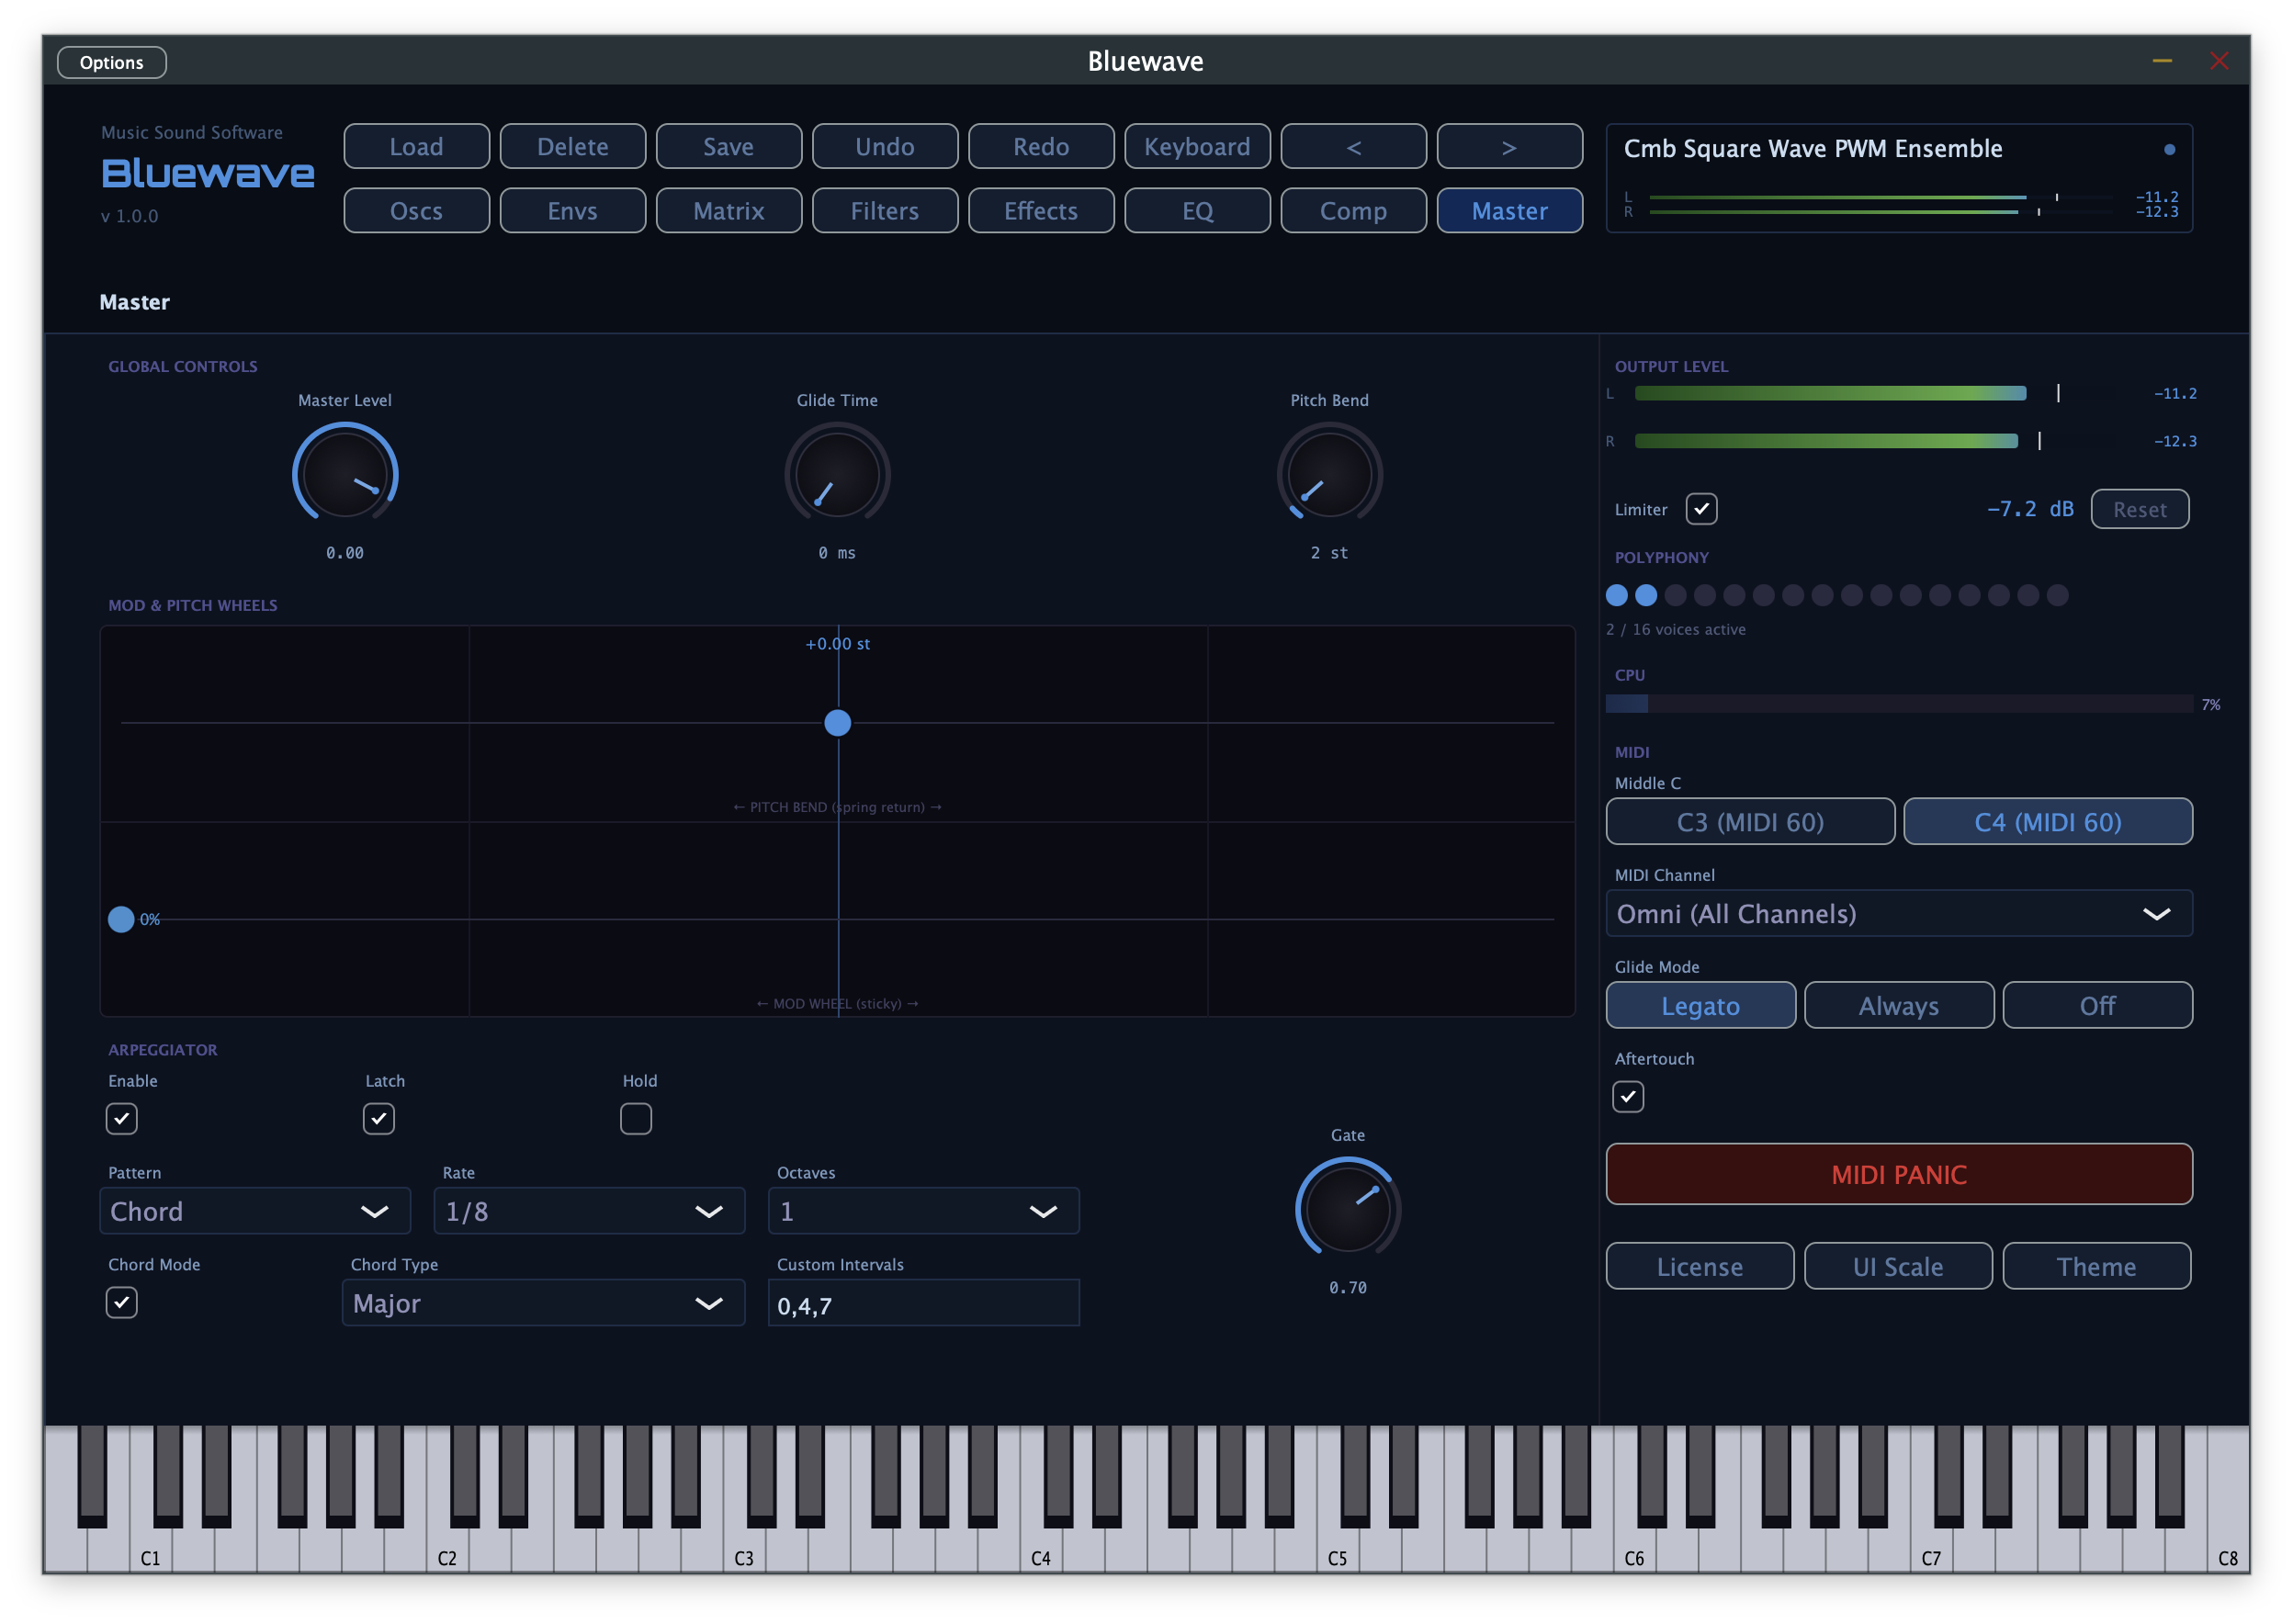2293x1624 pixels.
Task: Click the MIDI PANIC button
Action: (x=1898, y=1174)
